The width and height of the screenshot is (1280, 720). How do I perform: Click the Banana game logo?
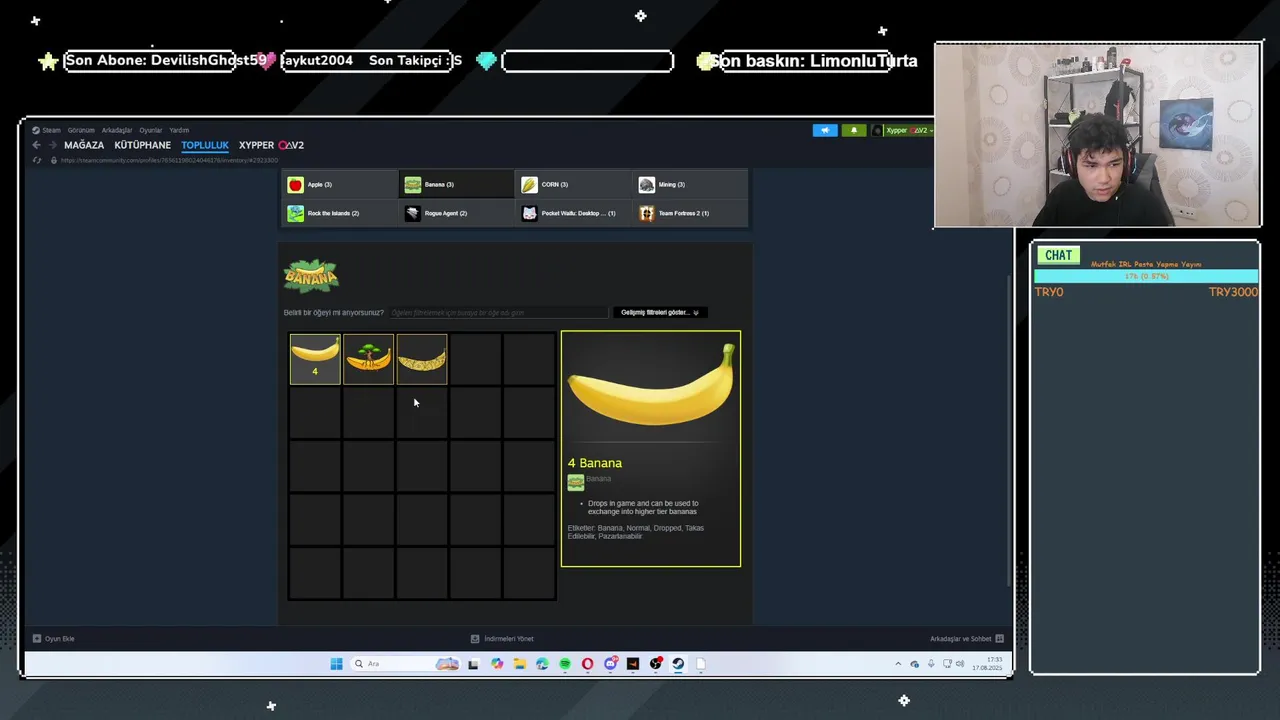coord(311,276)
